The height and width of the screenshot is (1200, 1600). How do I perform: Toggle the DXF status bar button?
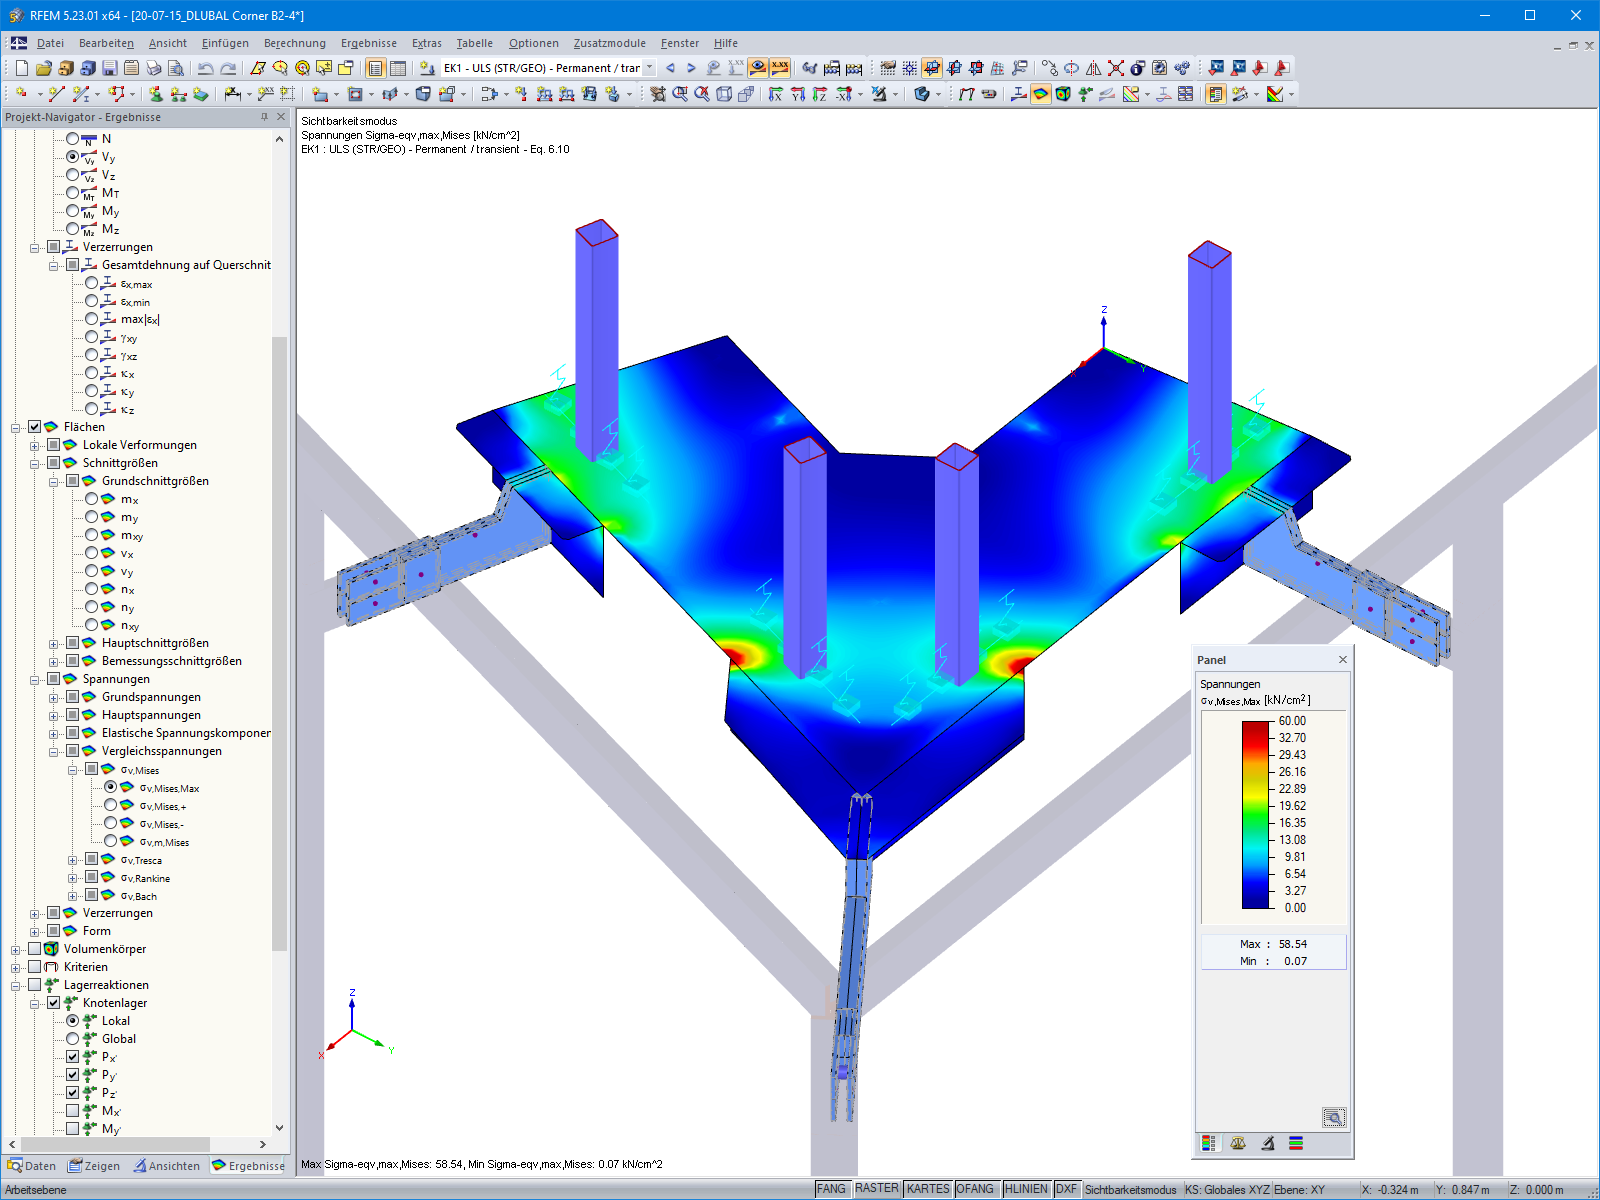(x=1067, y=1189)
